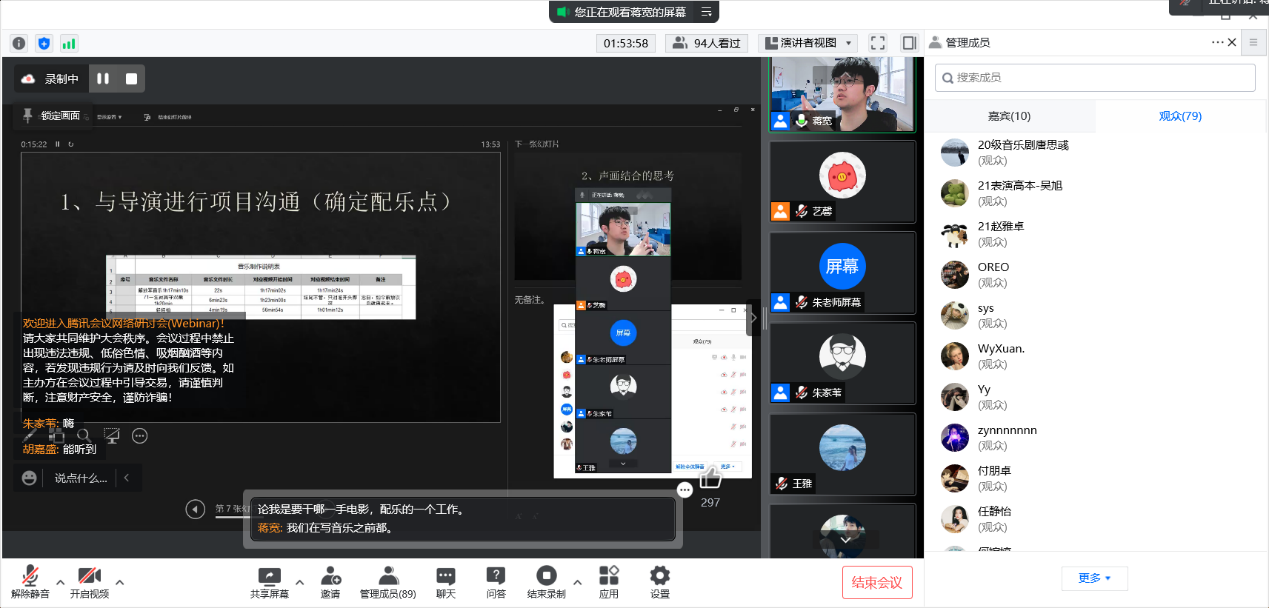Open the meeting info icon
This screenshot has height=608, width=1269.
18,43
